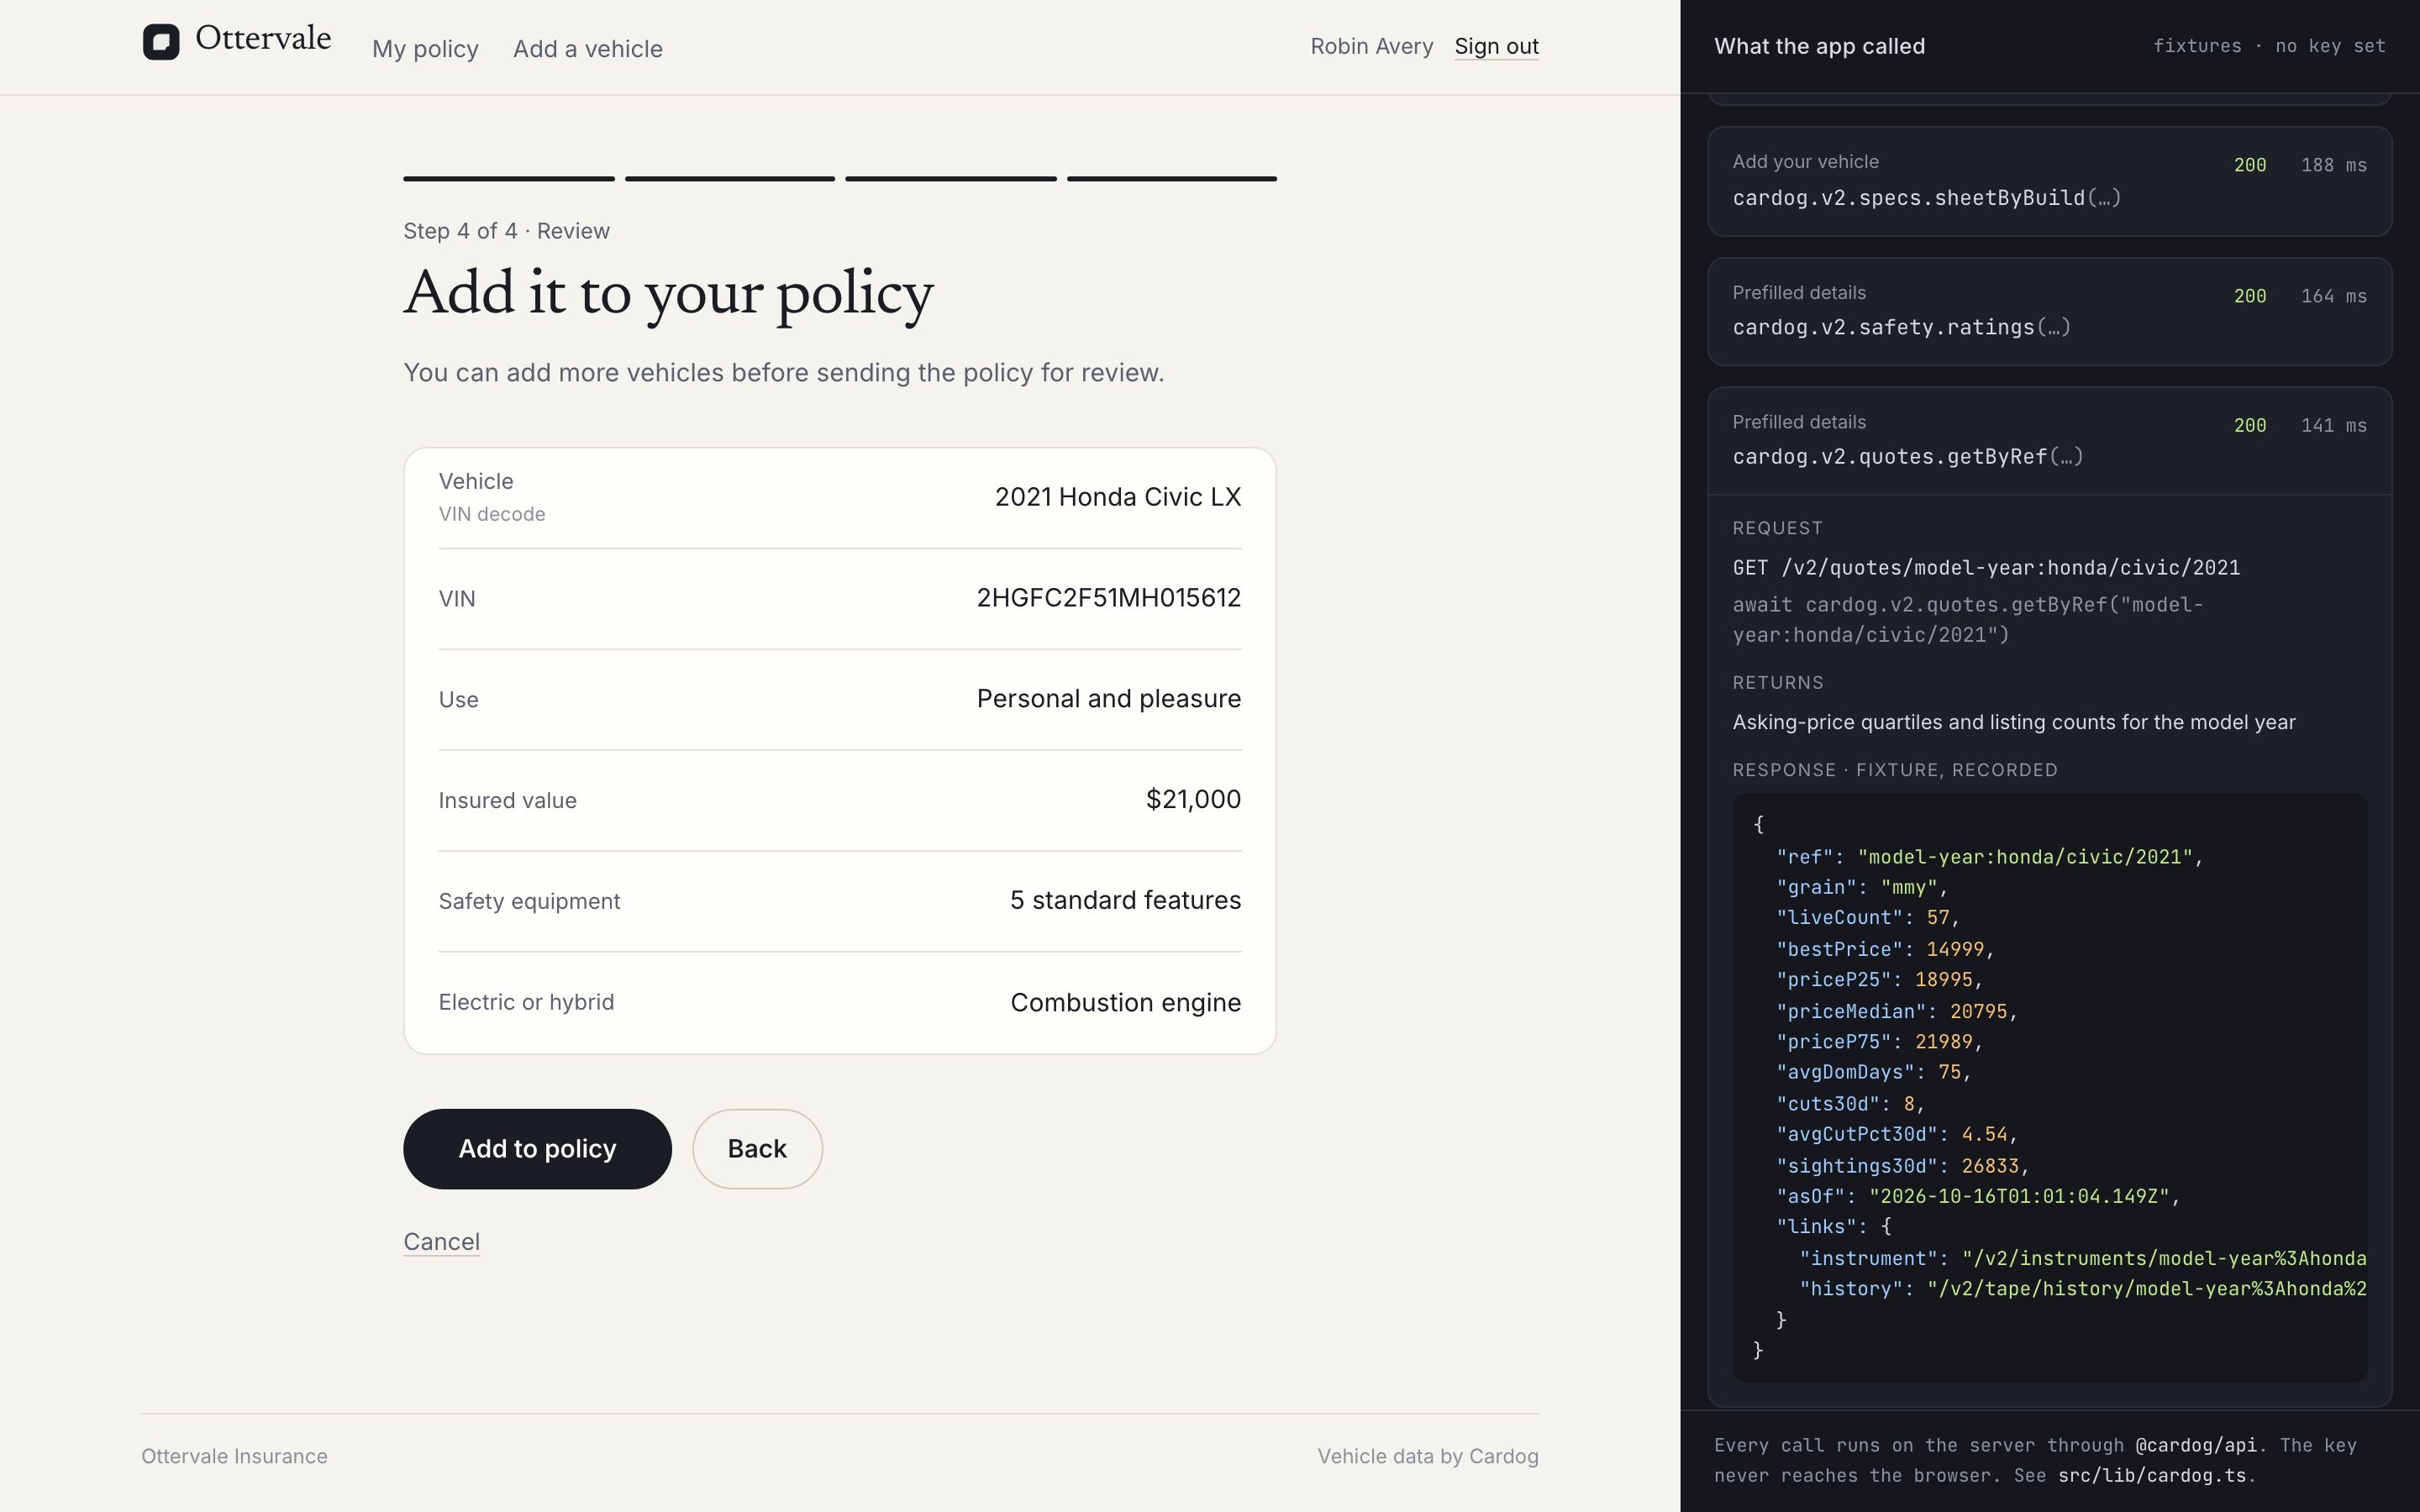Click the Cancel link

441,1241
